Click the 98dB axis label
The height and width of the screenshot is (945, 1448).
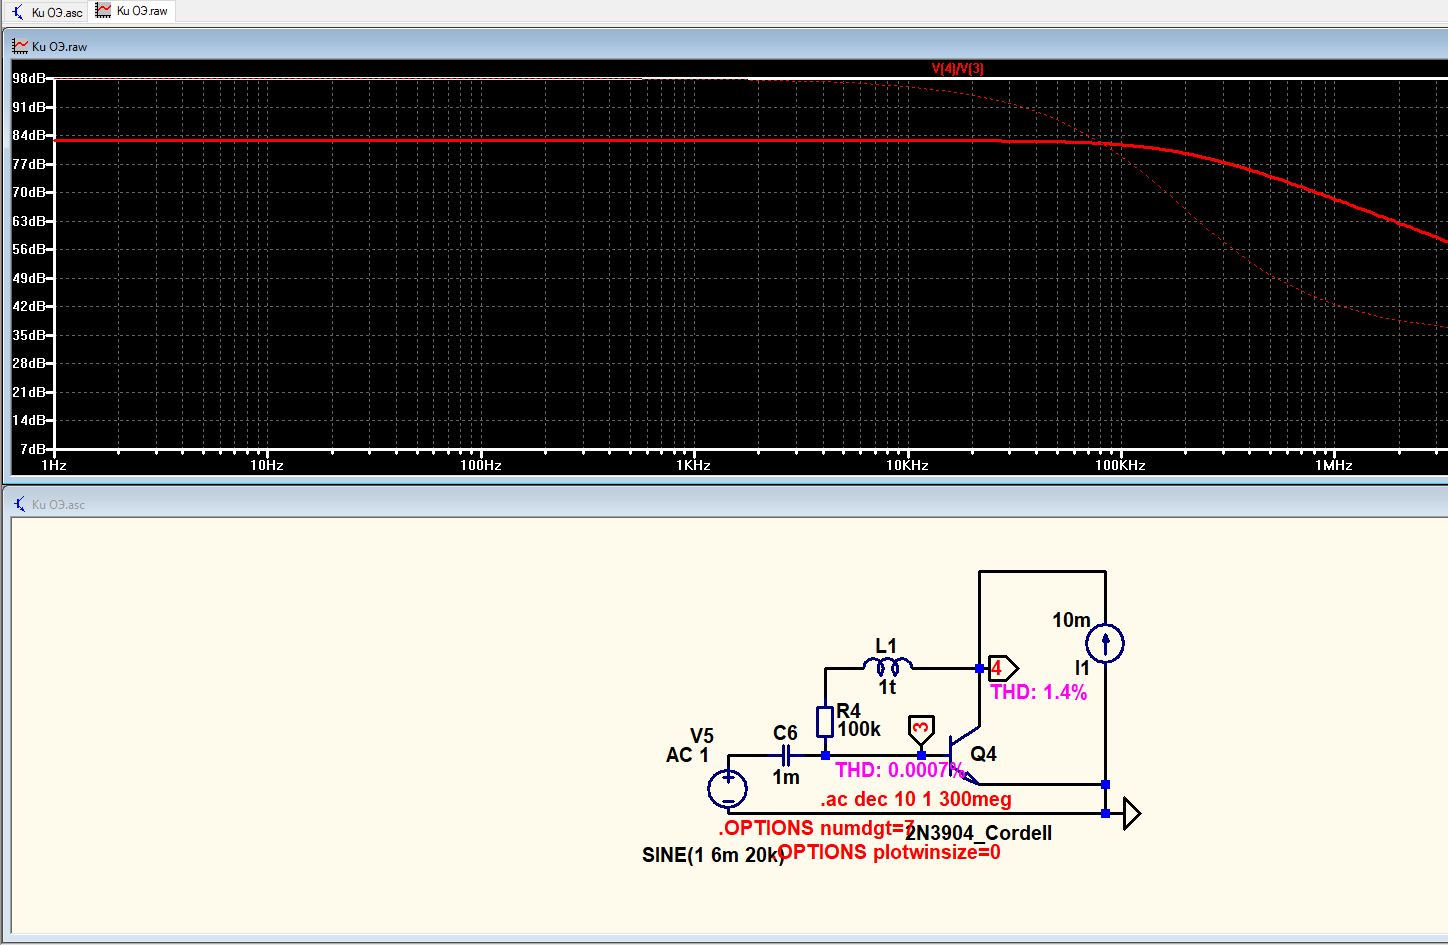pos(28,78)
